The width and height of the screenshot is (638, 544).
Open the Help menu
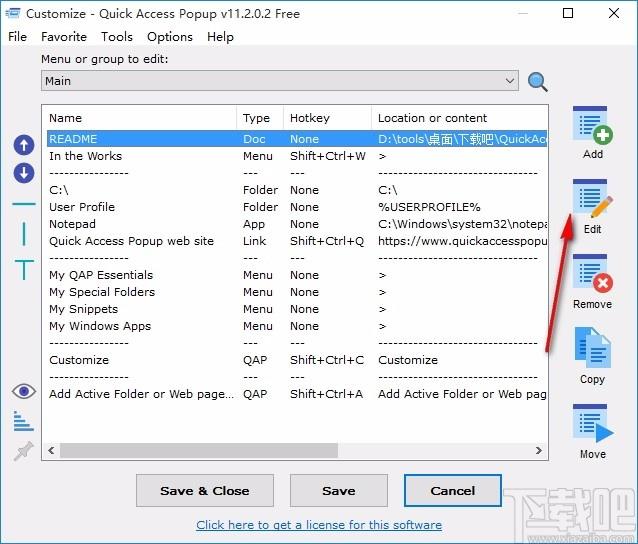click(x=220, y=37)
